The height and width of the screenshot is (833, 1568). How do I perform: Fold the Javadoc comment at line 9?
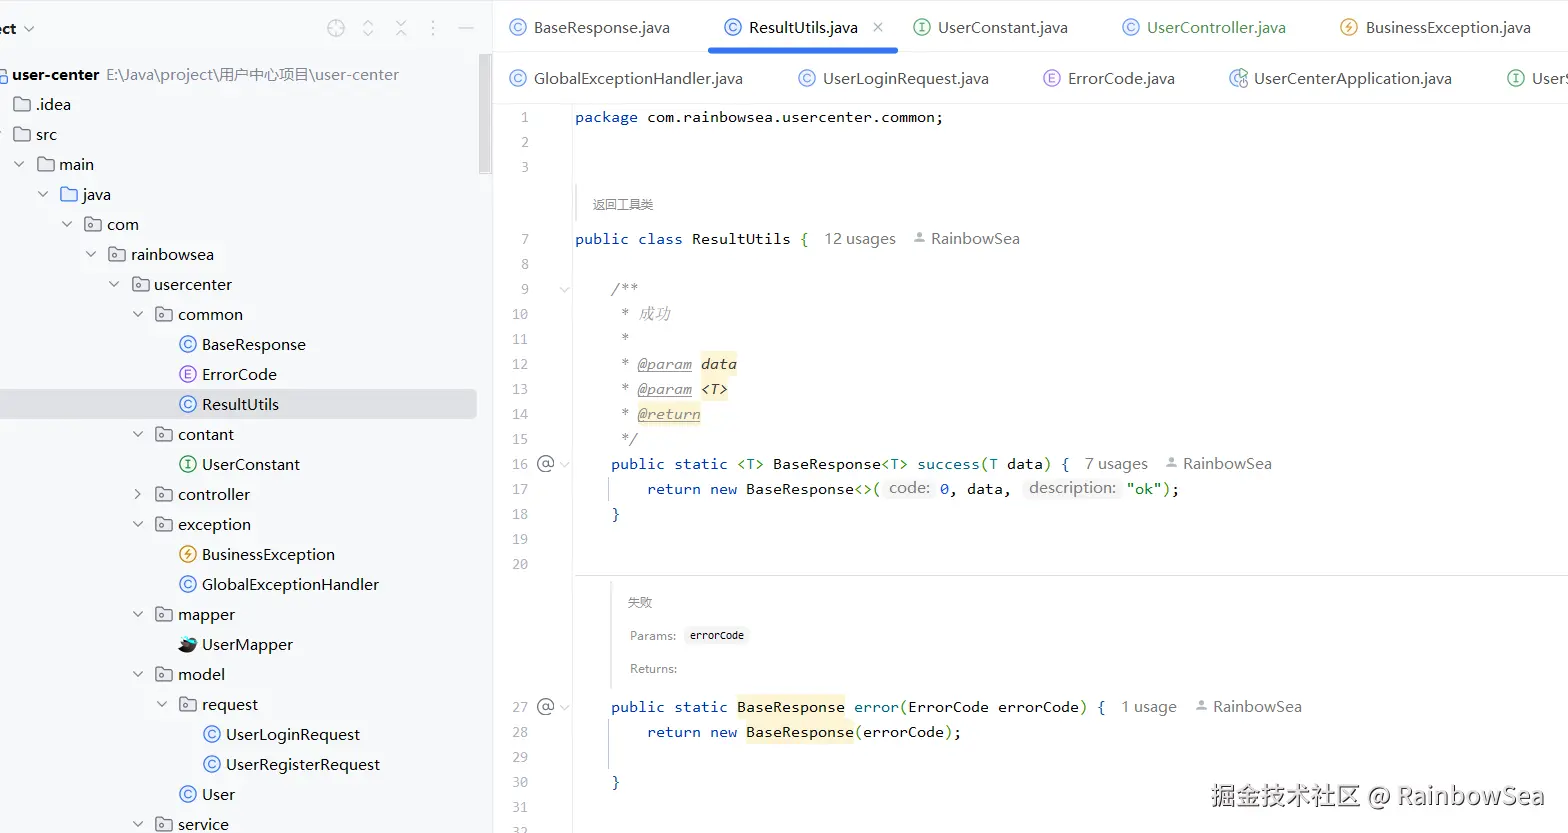point(564,290)
